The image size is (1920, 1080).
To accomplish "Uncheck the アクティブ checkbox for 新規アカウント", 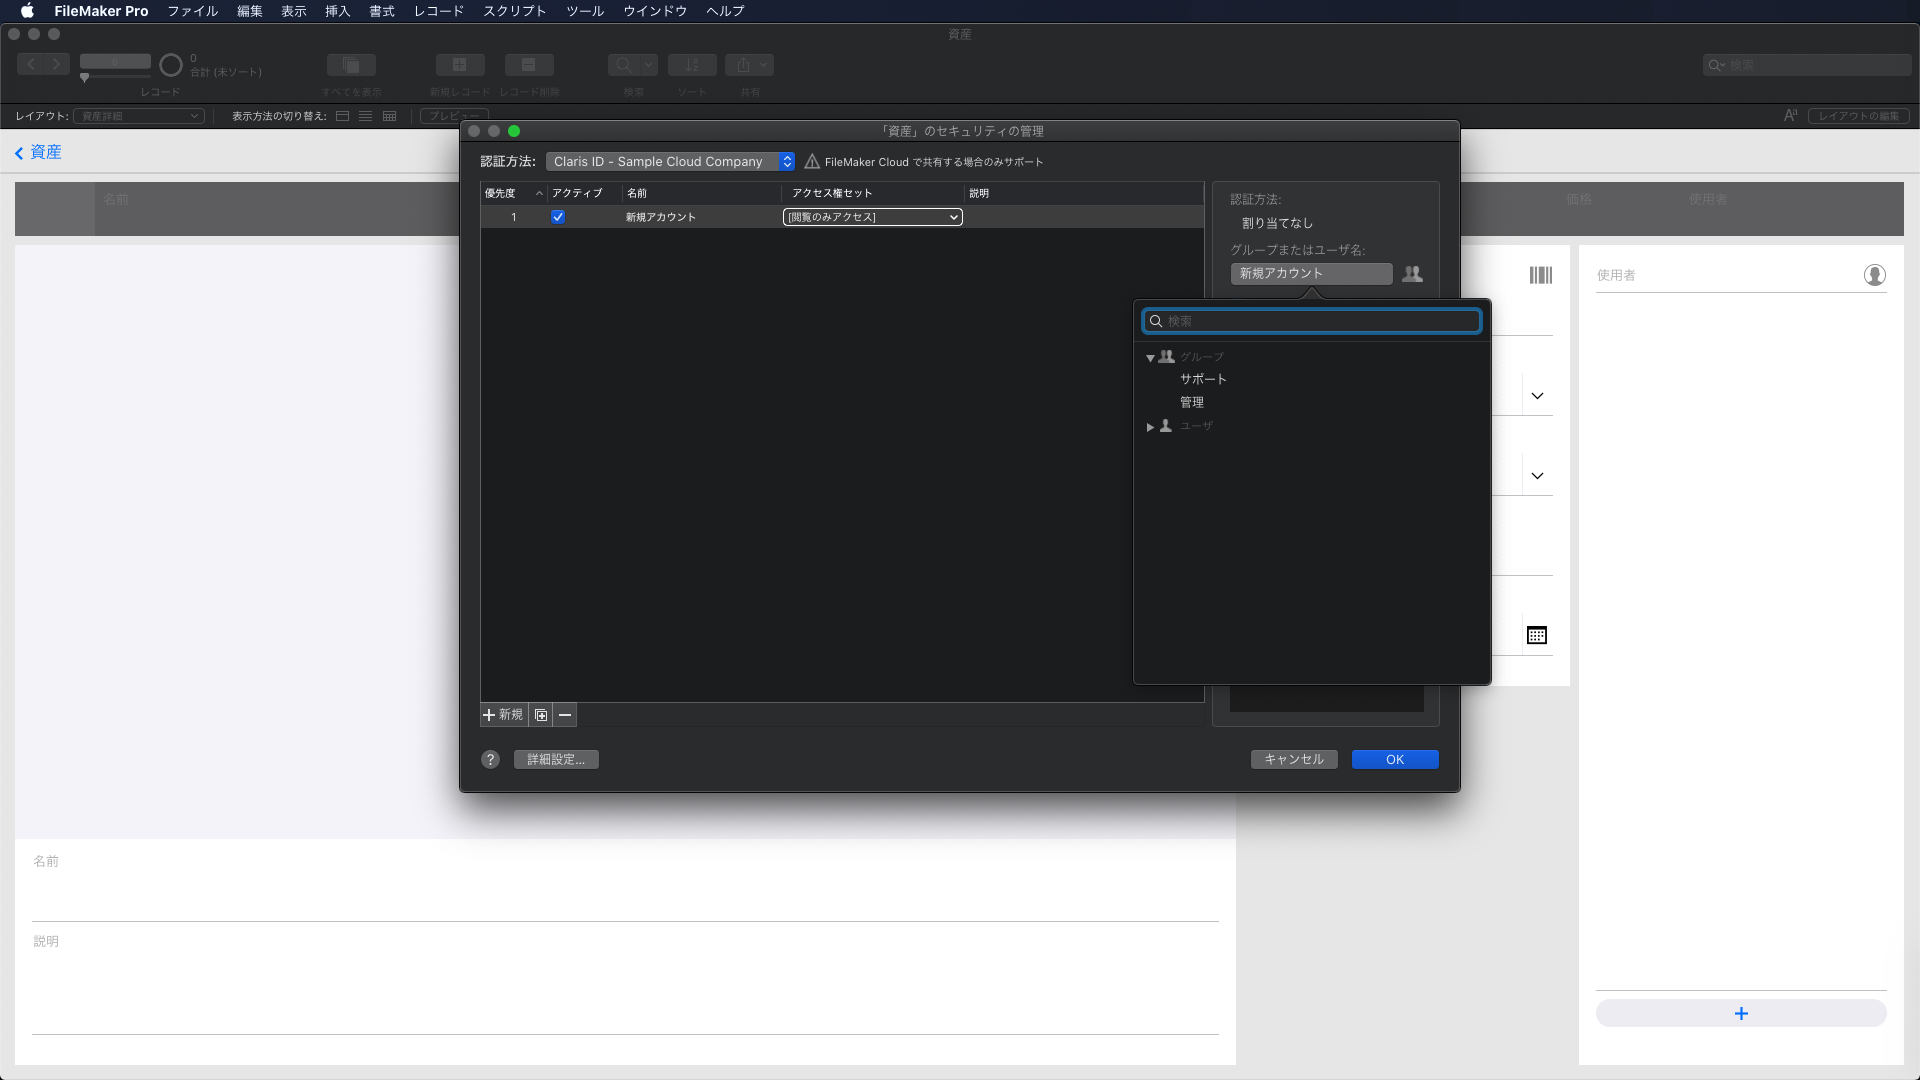I will click(x=558, y=217).
